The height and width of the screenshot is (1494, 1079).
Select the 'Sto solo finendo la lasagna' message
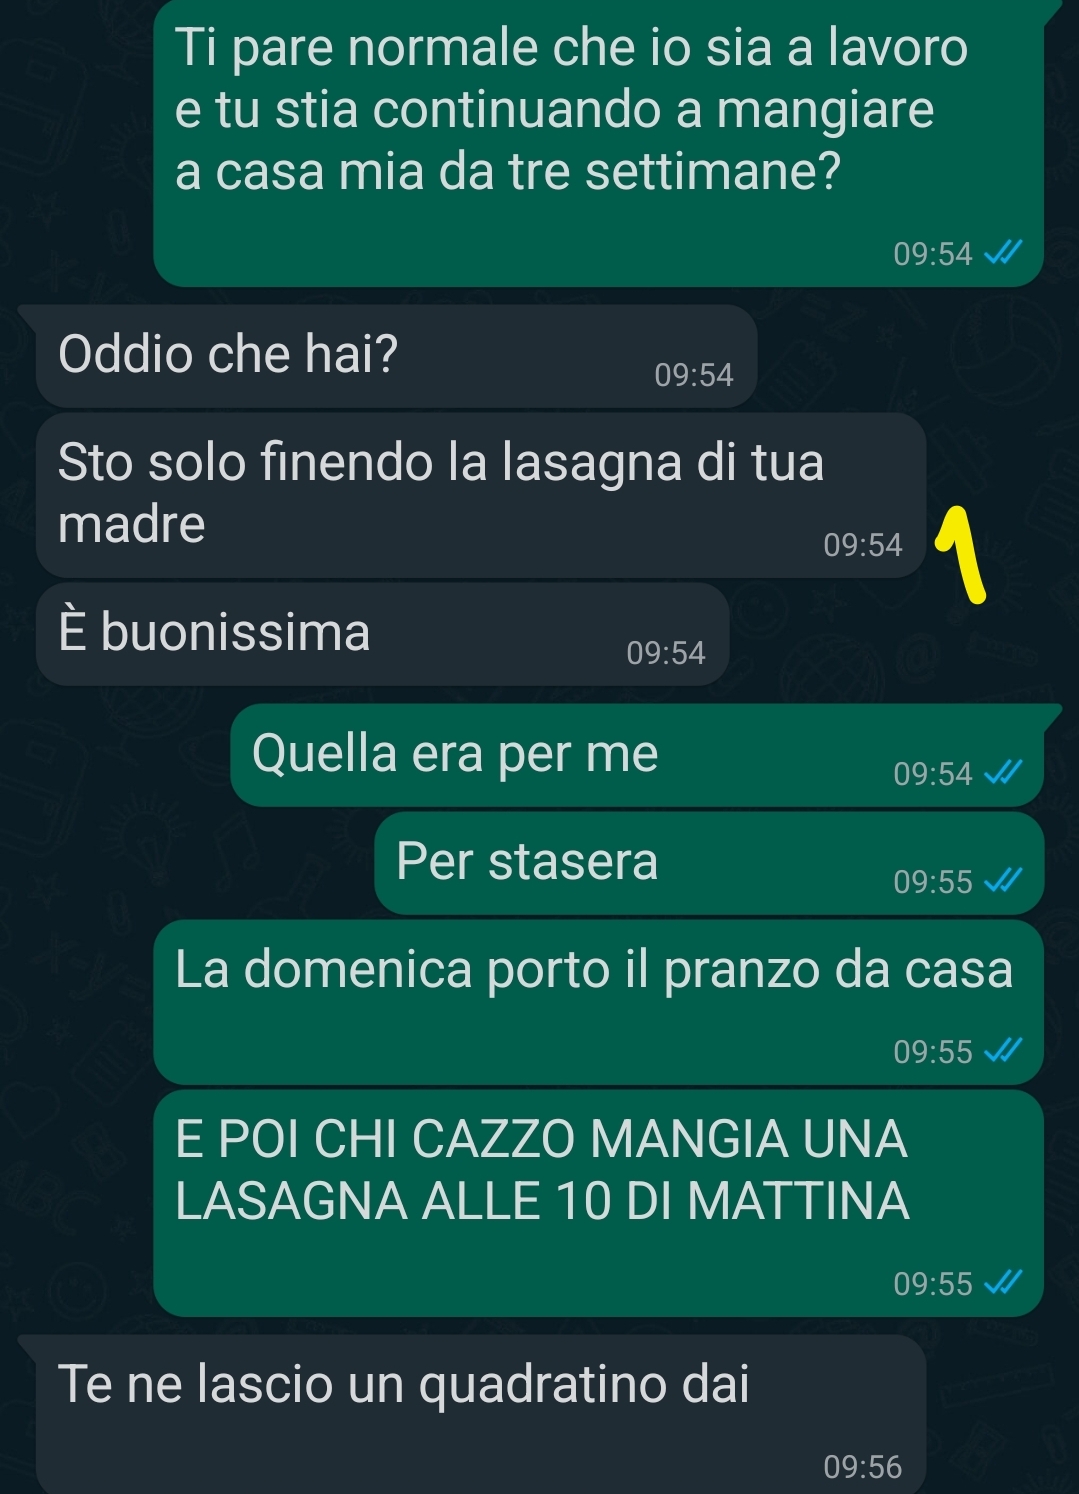(481, 495)
